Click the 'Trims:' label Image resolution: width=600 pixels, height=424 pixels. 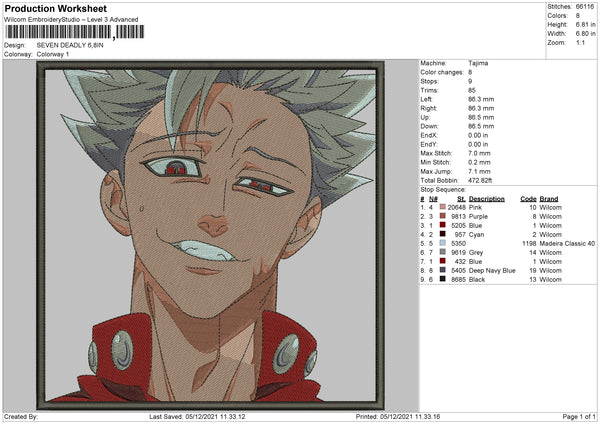click(x=429, y=90)
